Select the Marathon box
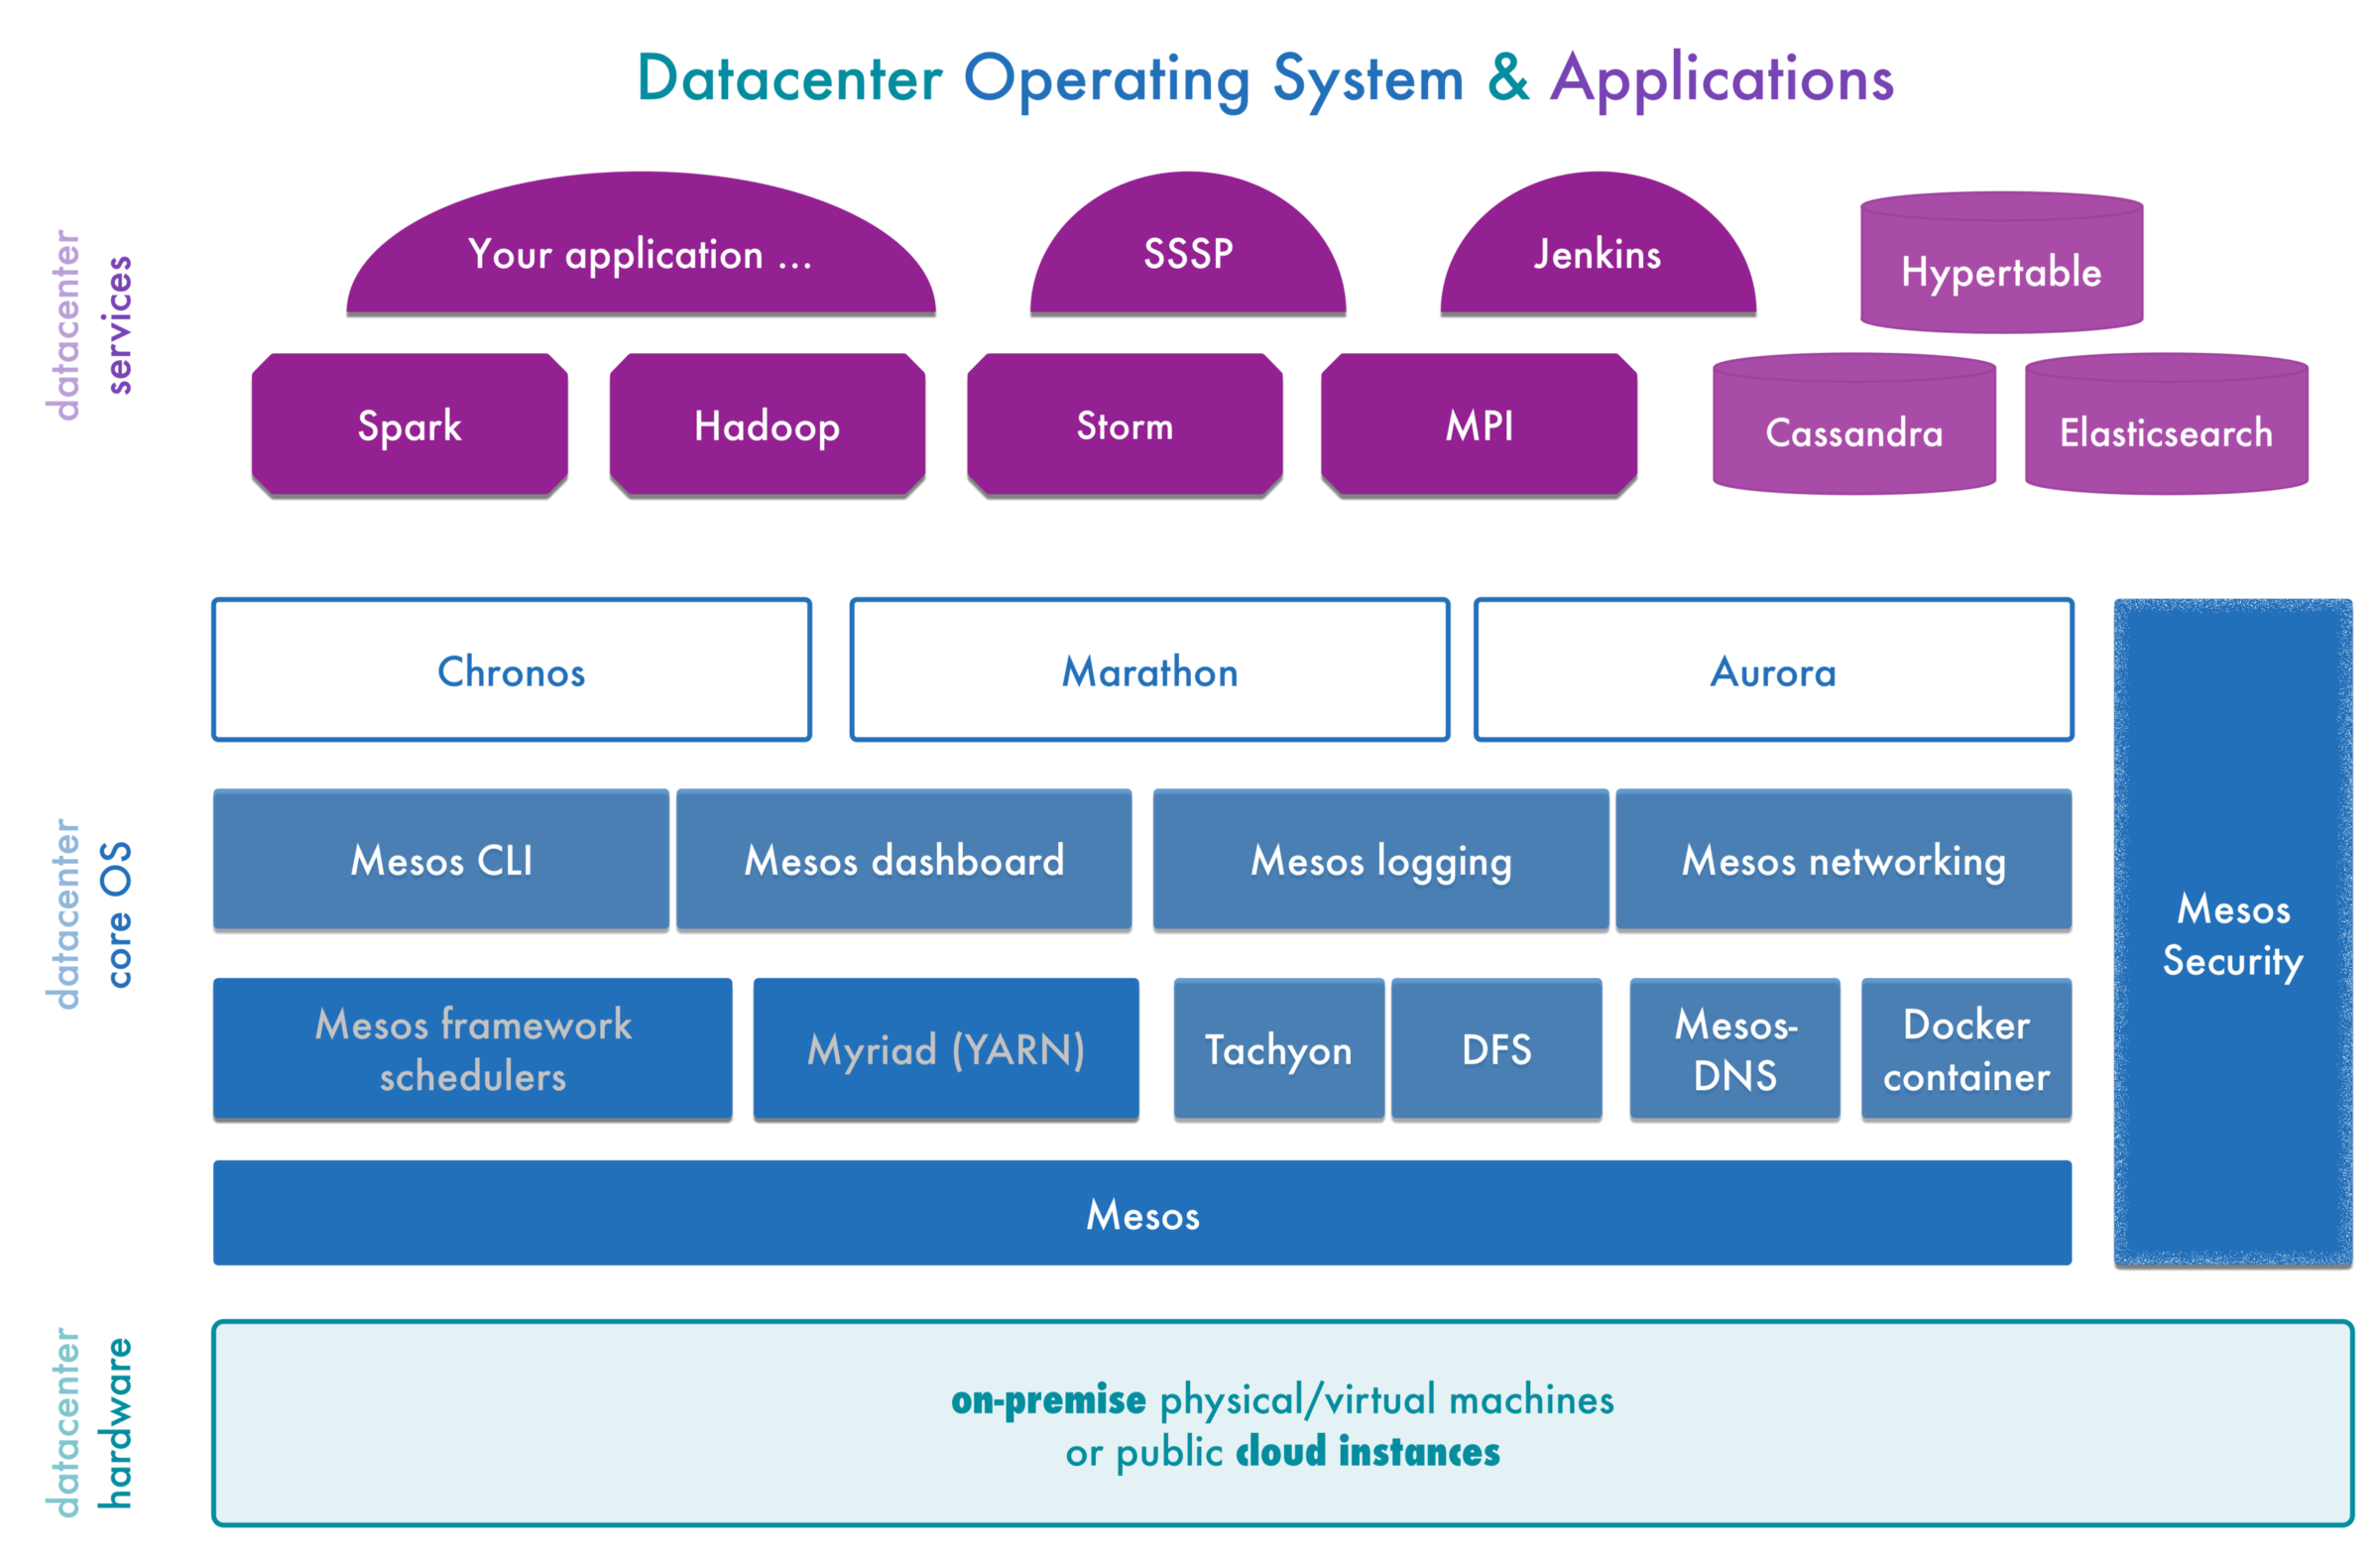Screen dimensions: 2380x1568 (x=1150, y=670)
